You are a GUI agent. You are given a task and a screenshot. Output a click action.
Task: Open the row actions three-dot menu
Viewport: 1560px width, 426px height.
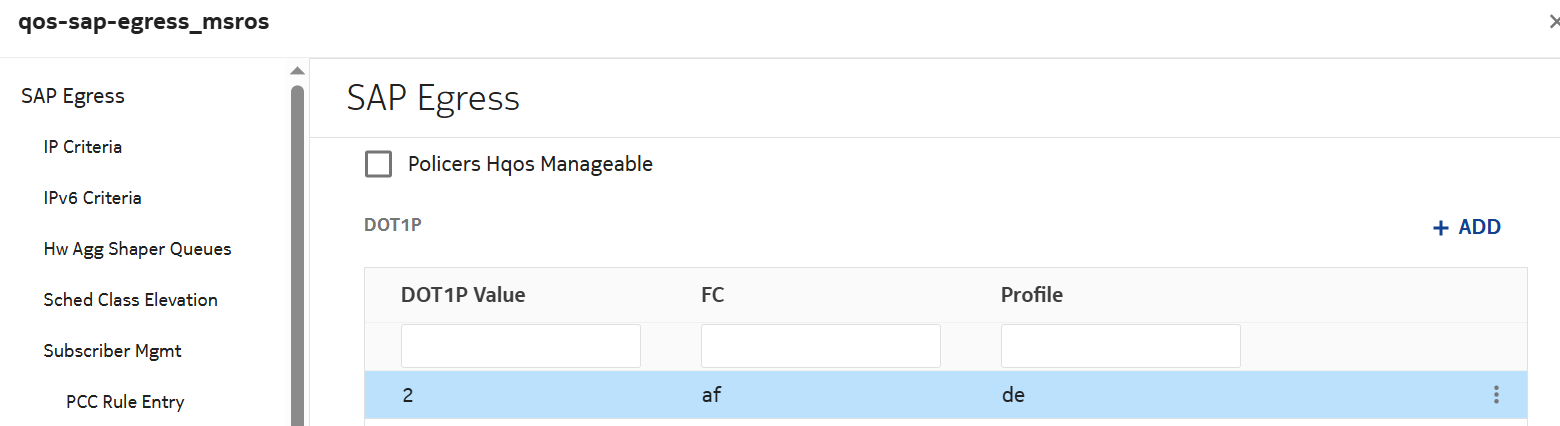point(1496,395)
